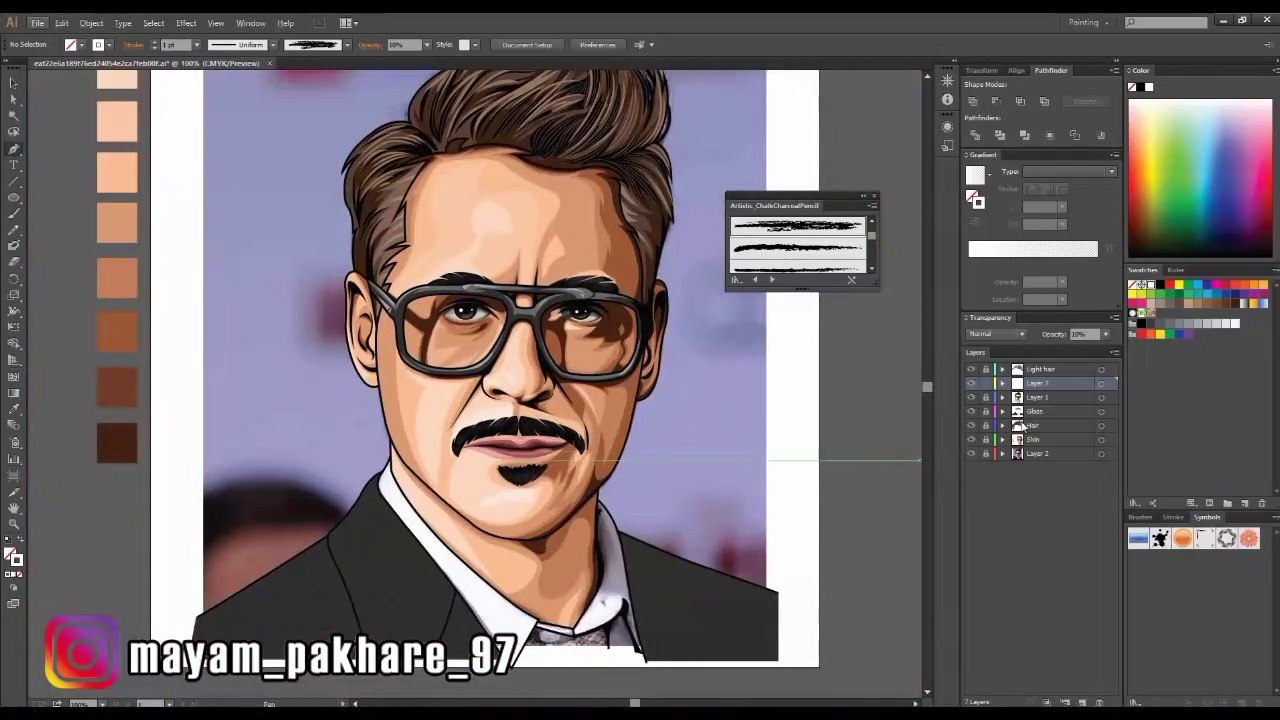Select the Lasso tool
1280x720 pixels.
click(x=14, y=132)
